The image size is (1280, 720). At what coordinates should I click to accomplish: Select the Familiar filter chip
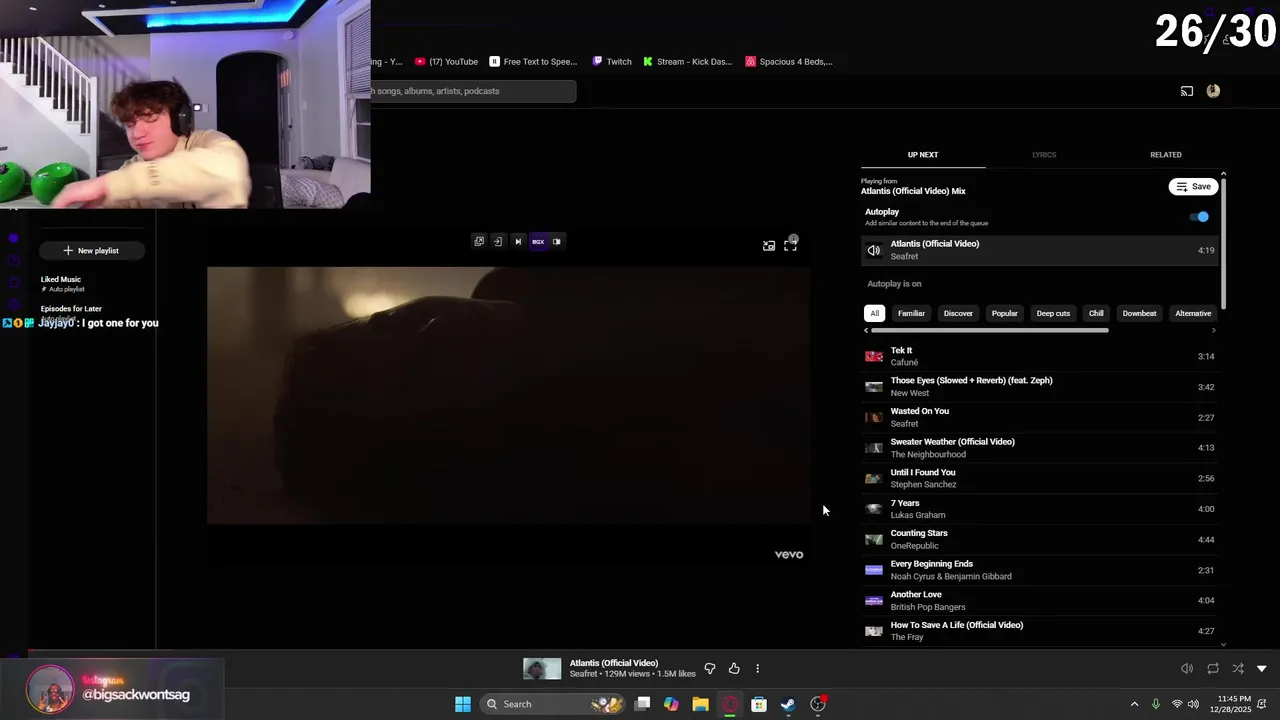(x=911, y=313)
